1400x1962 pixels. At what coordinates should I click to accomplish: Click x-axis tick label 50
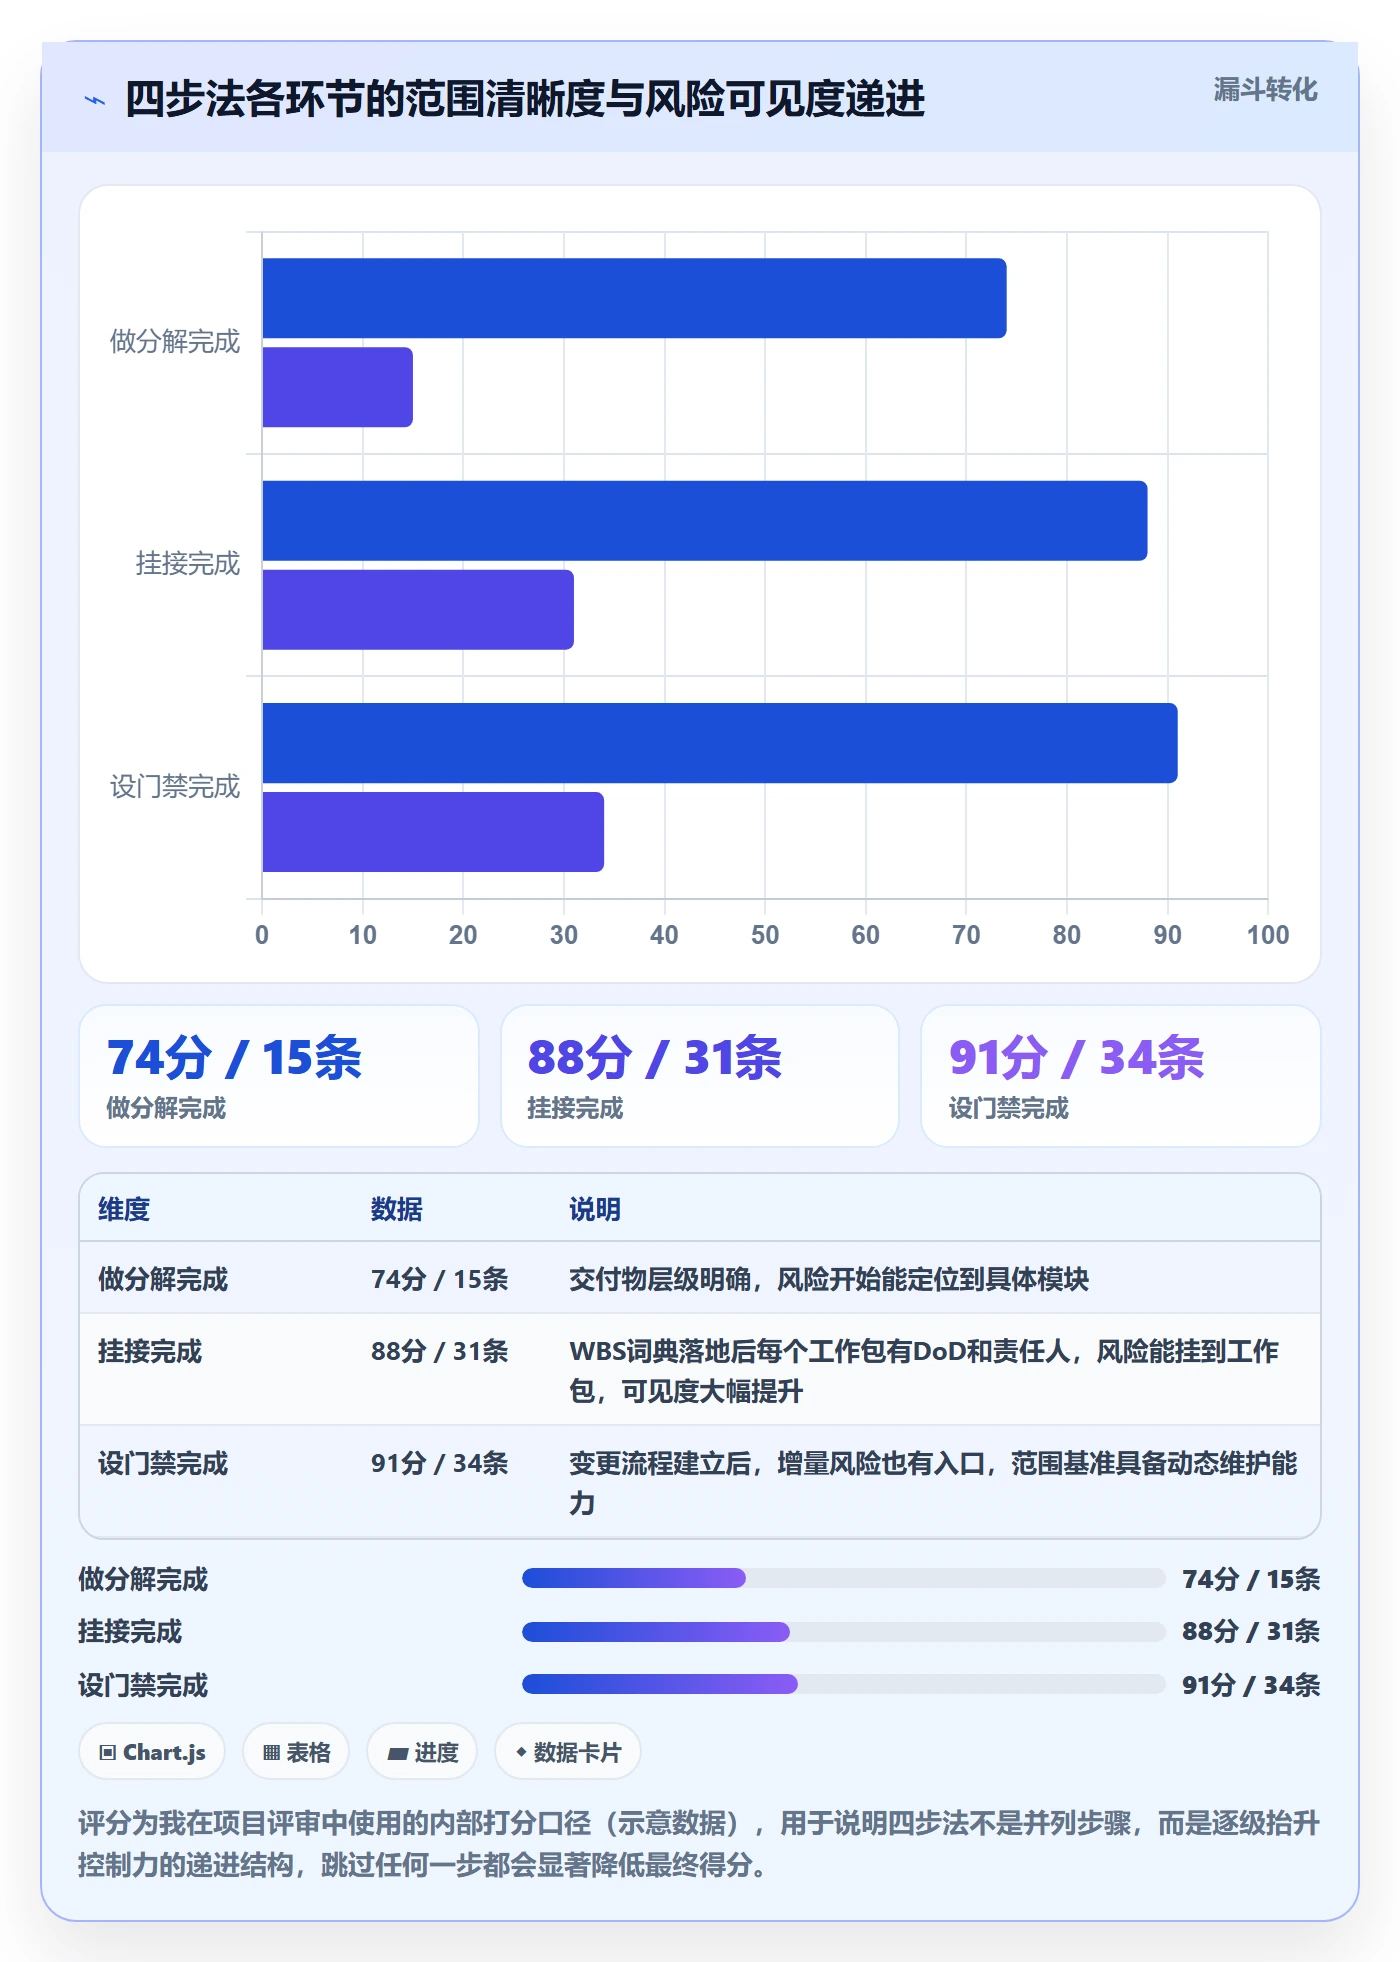765,935
